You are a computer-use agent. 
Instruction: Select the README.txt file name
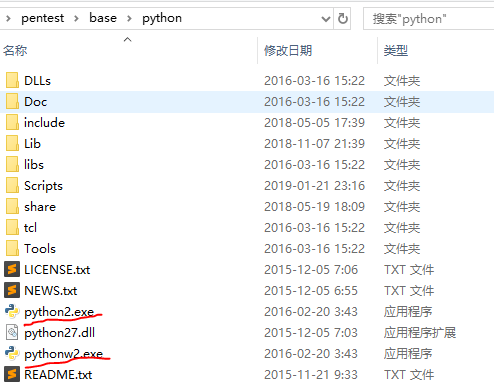pyautogui.click(x=58, y=375)
